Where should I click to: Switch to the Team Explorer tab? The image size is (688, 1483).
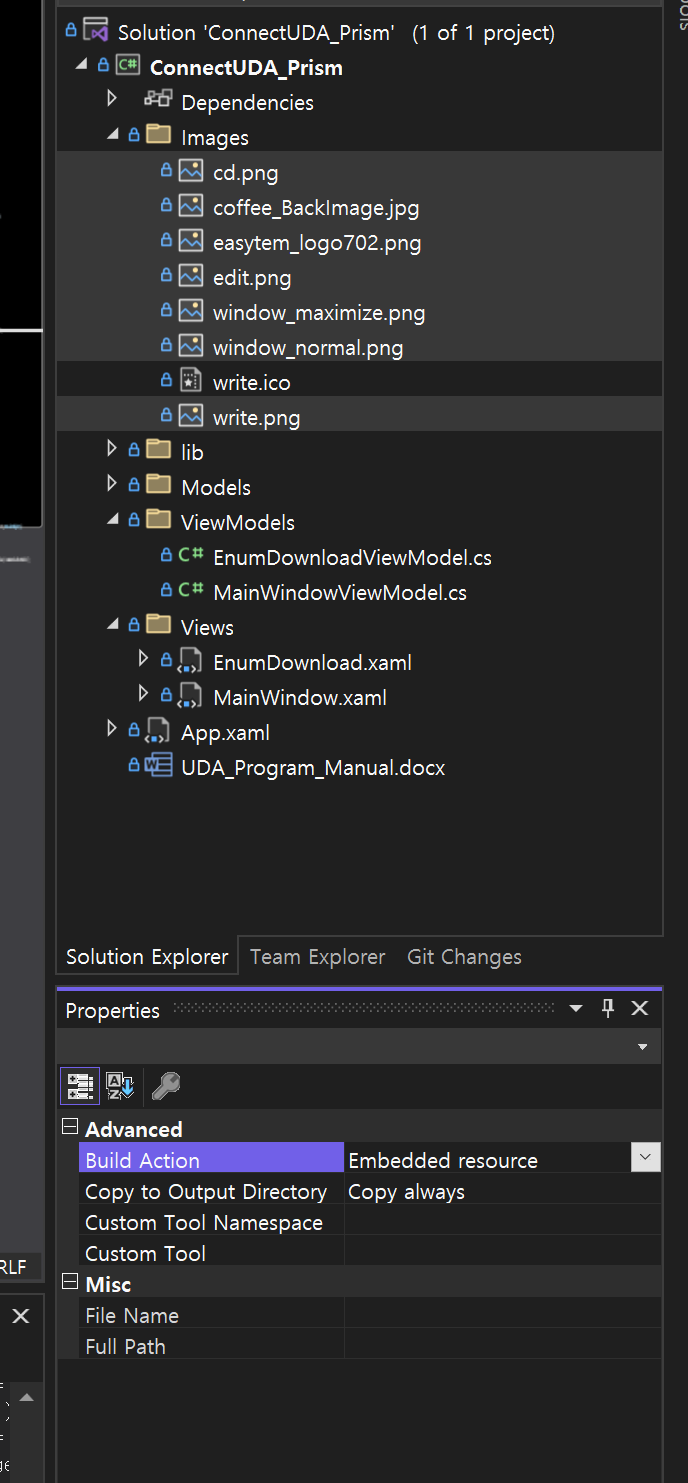tap(317, 957)
